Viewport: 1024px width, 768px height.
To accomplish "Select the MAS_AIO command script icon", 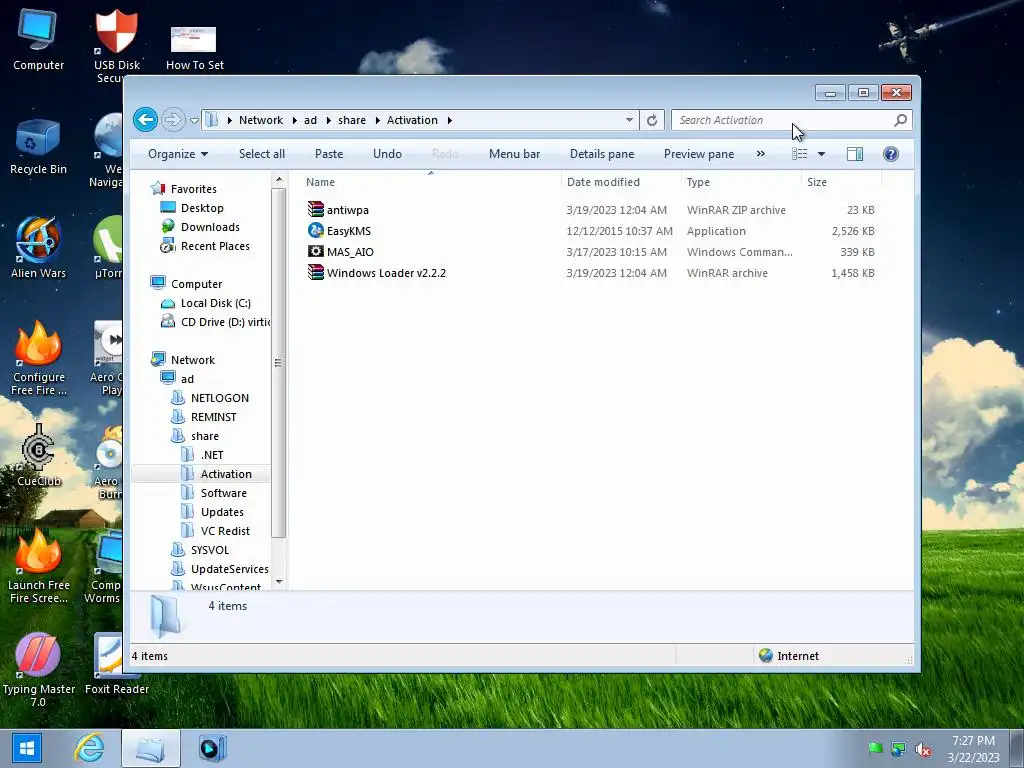I will click(x=315, y=251).
